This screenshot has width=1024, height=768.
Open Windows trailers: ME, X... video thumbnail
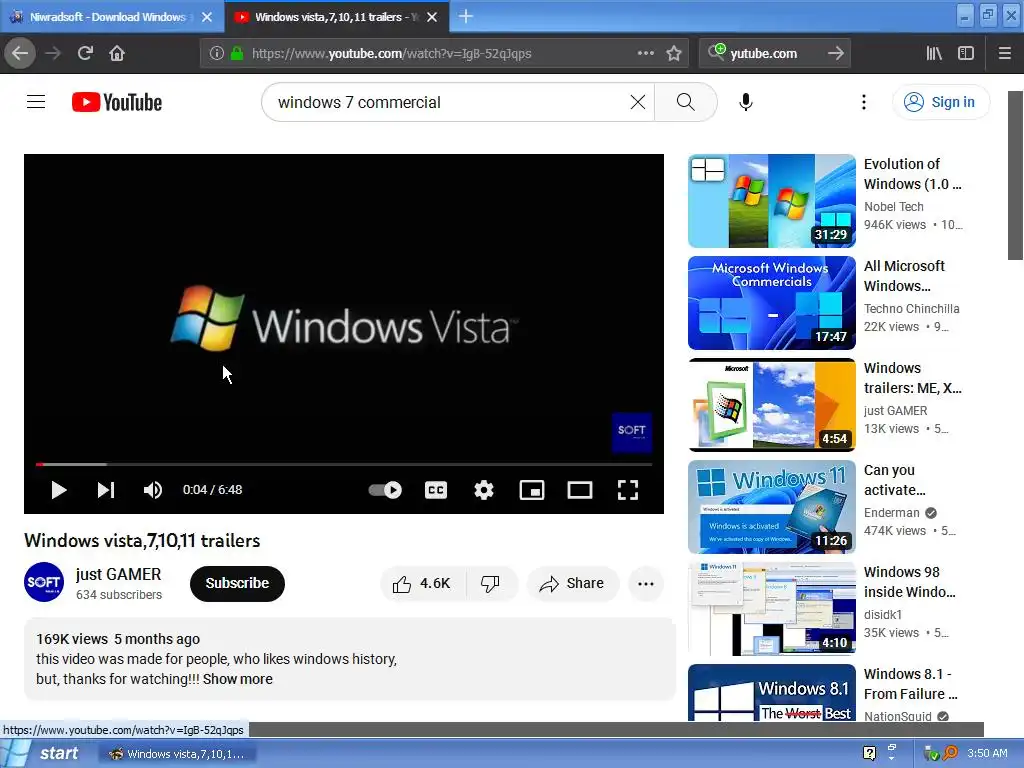pos(771,405)
